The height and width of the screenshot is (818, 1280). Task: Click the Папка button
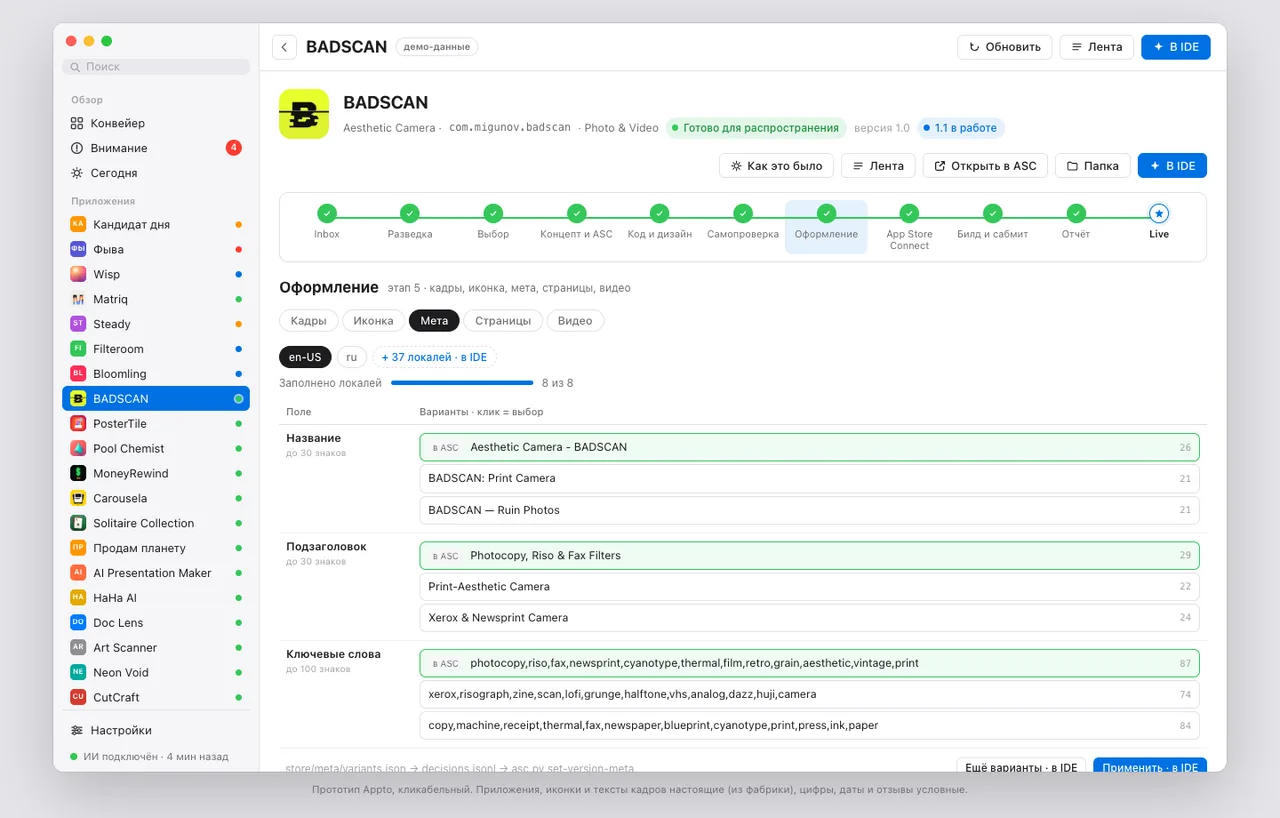pos(1093,166)
